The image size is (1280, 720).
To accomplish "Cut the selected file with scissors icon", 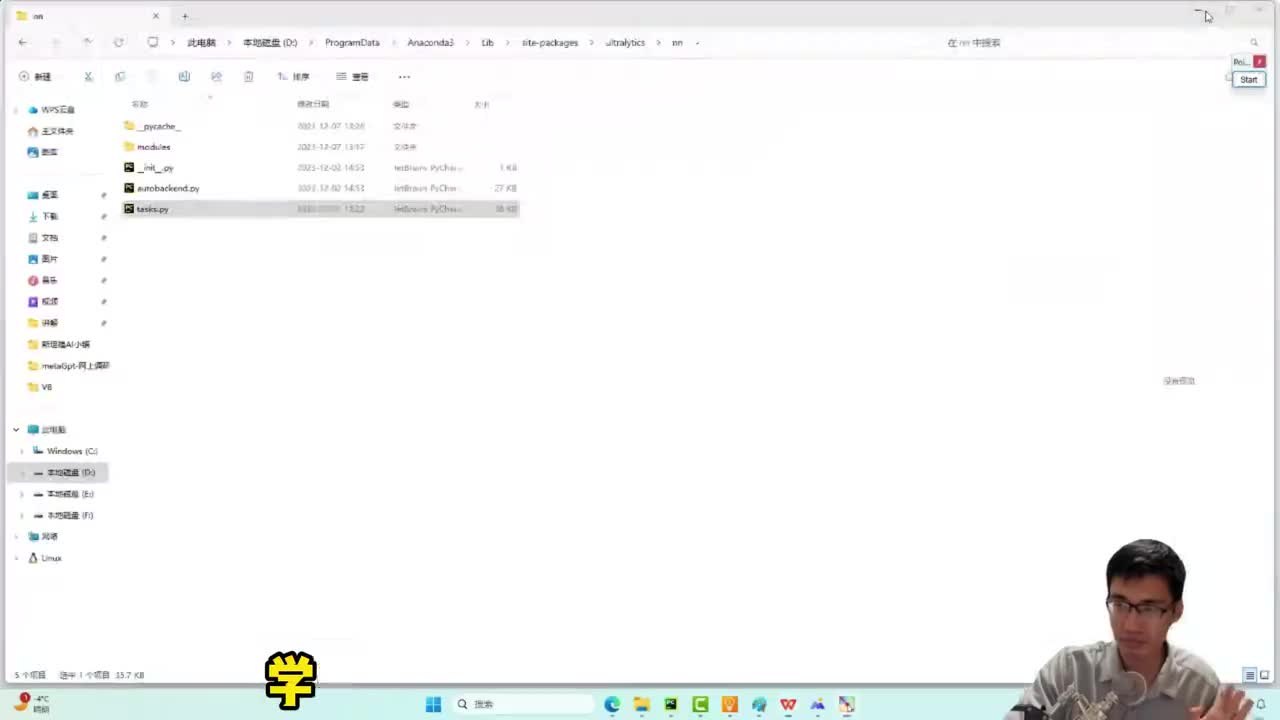I will (x=88, y=76).
